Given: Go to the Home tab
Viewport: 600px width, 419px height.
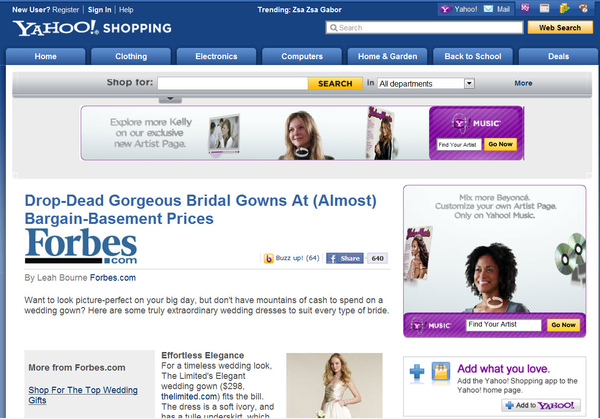Looking at the screenshot, I should (46, 57).
